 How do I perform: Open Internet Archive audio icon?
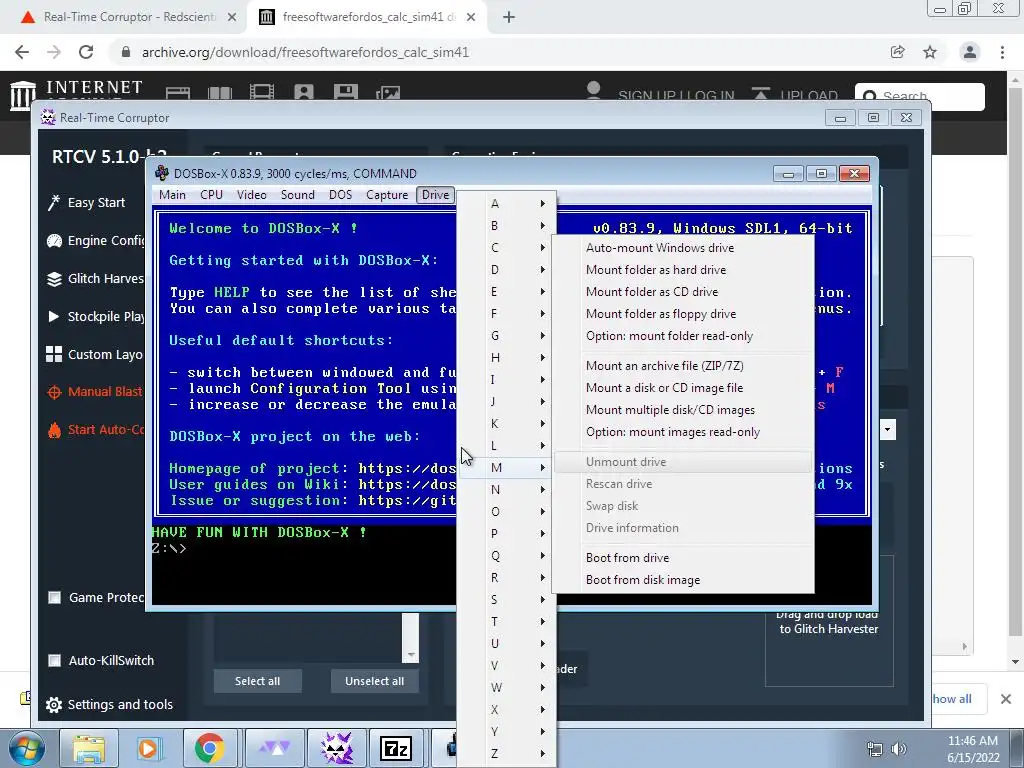(304, 93)
